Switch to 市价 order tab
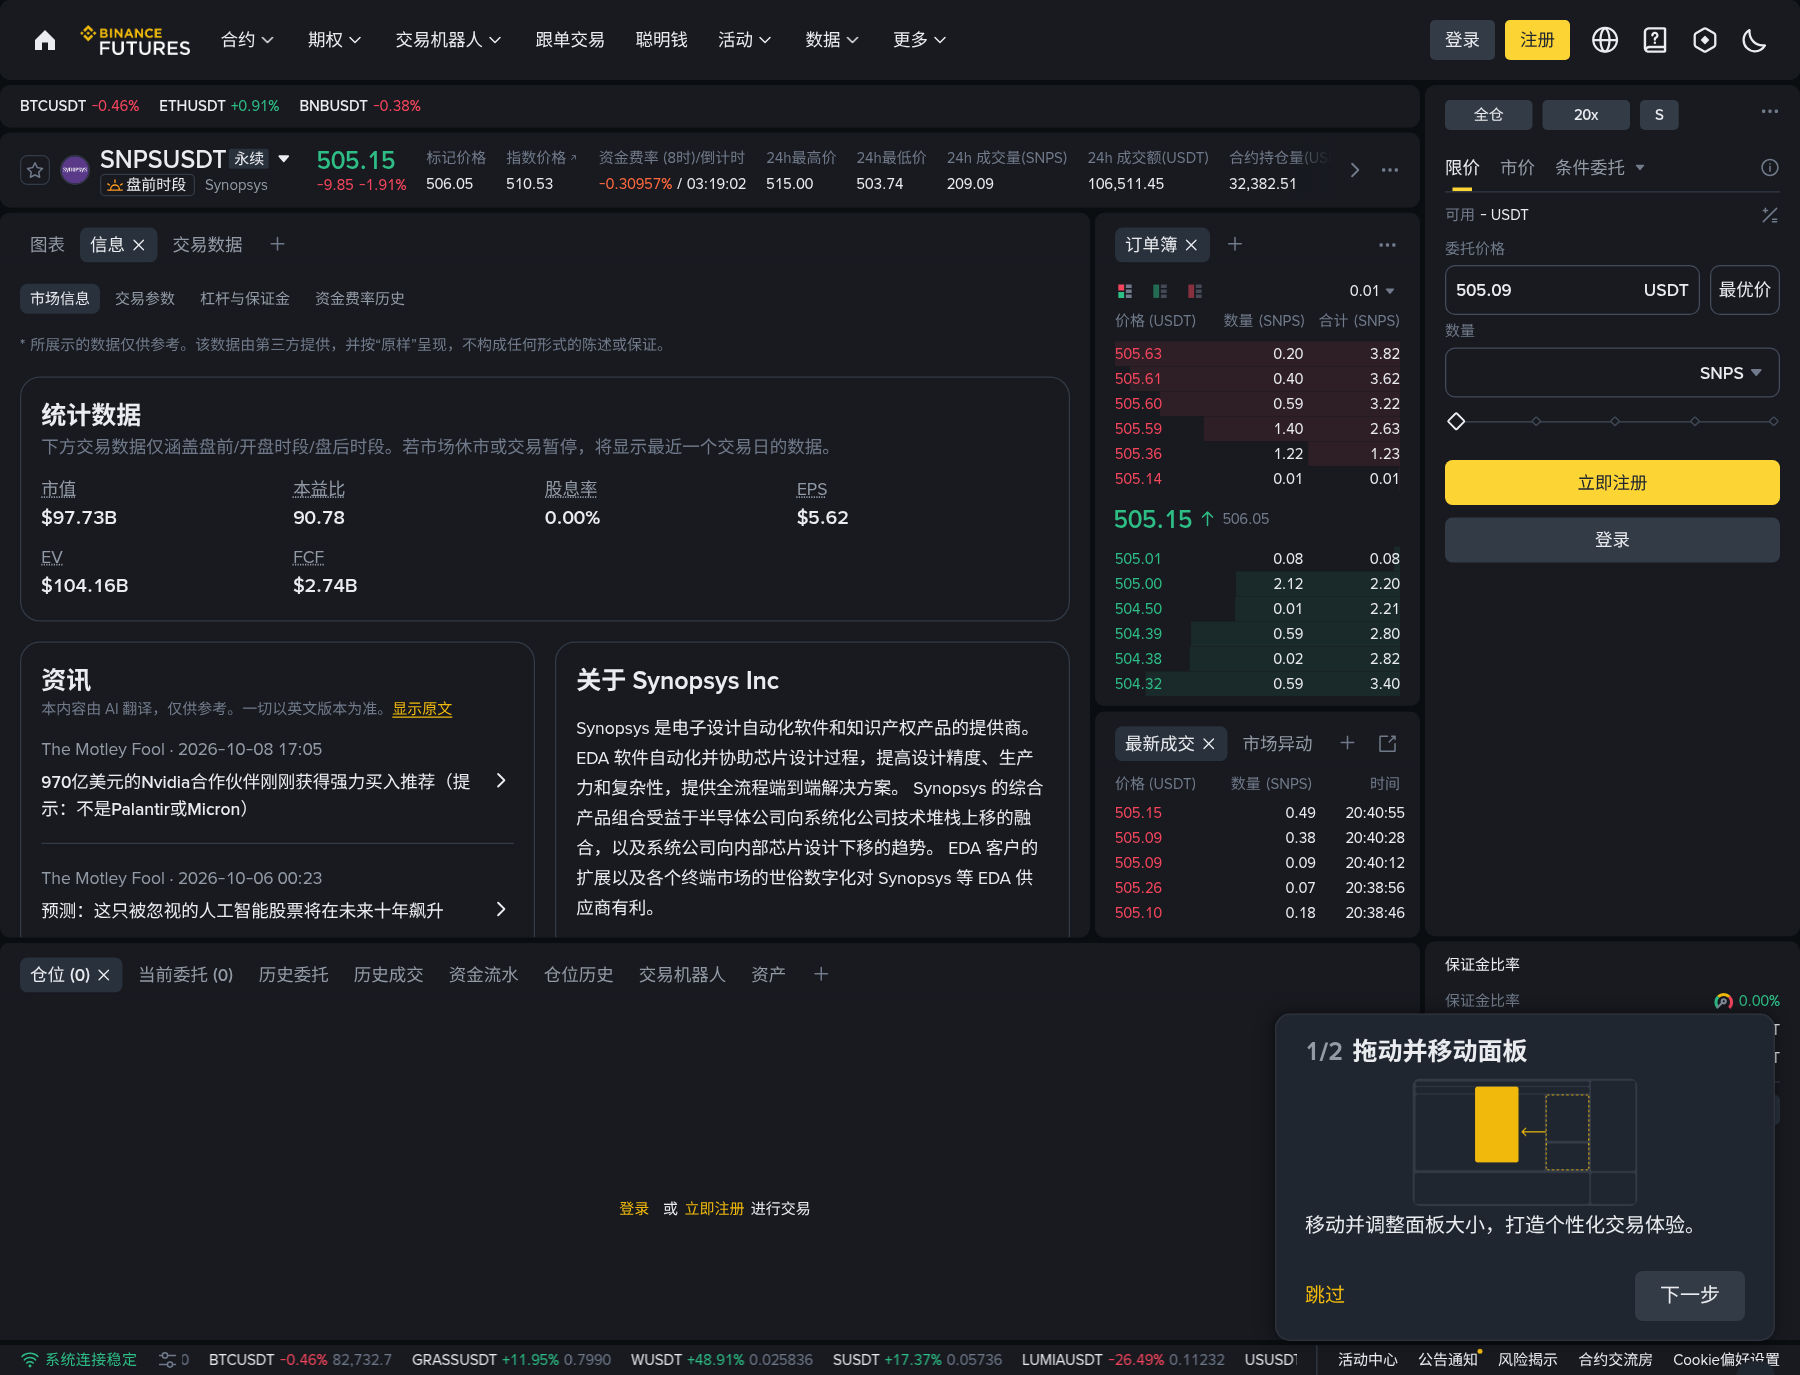Image resolution: width=1800 pixels, height=1375 pixels. (1517, 168)
